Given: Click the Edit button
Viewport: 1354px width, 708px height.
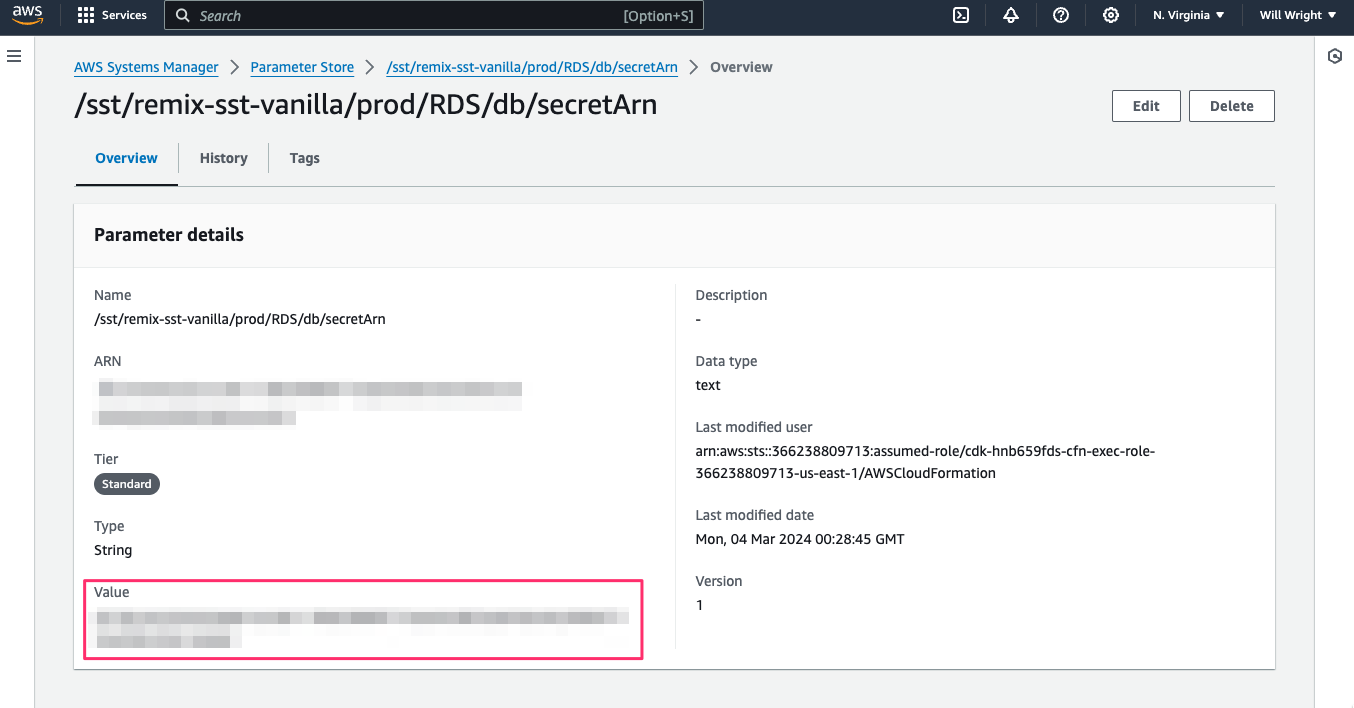Looking at the screenshot, I should click(x=1146, y=105).
